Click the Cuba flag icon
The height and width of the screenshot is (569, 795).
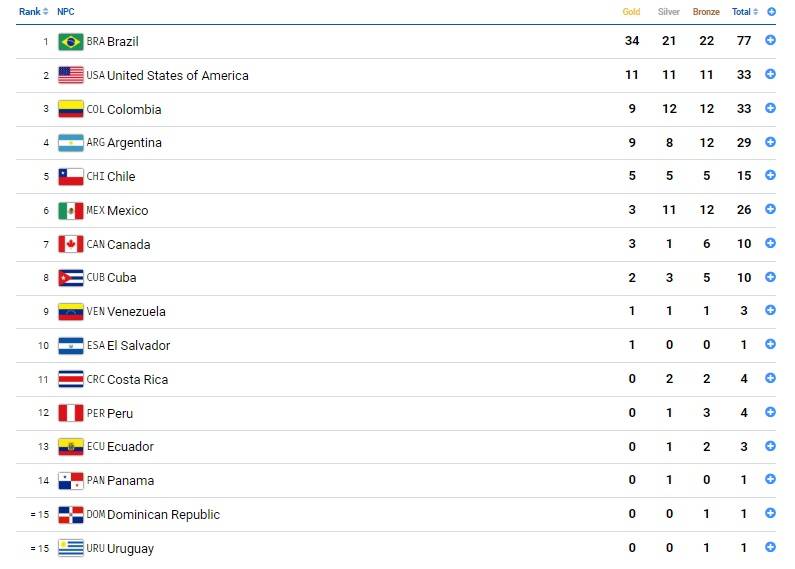70,278
